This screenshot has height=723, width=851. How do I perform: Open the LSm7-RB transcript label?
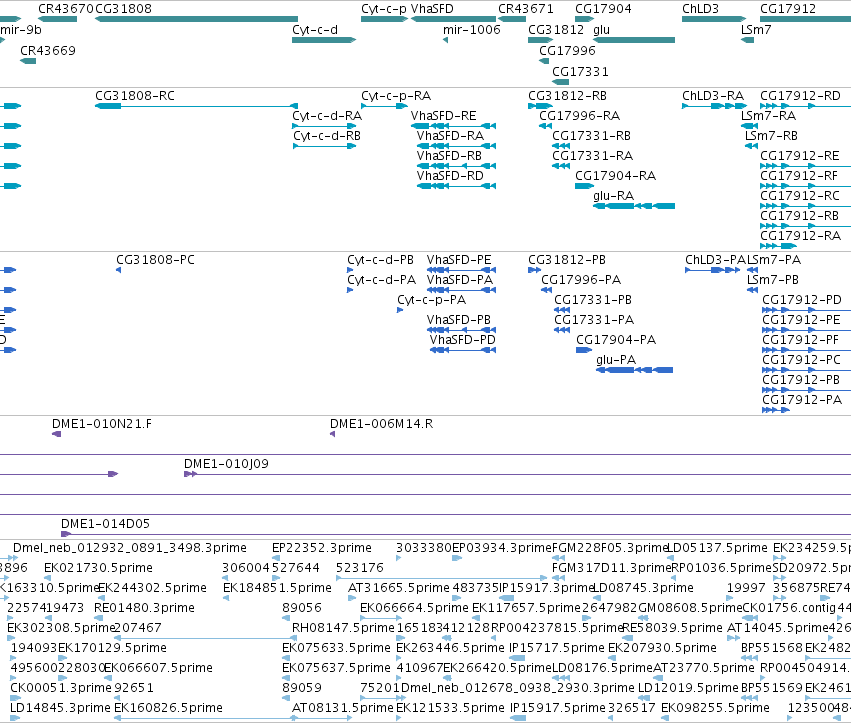[x=771, y=136]
